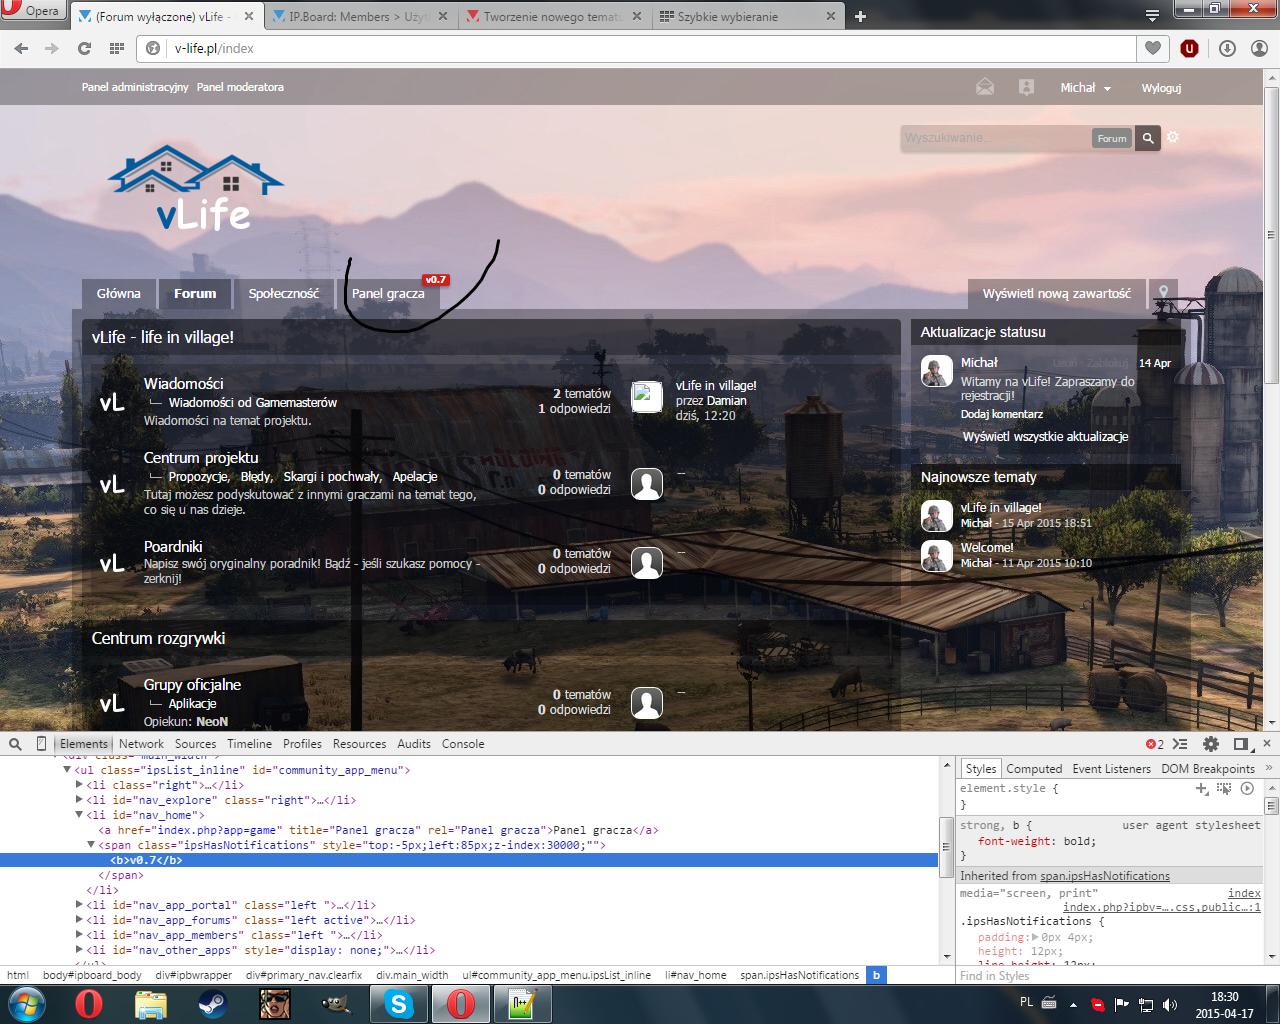This screenshot has width=1280, height=1024.
Task: Click the DevTools inspect element magnifier
Action: pos(15,744)
